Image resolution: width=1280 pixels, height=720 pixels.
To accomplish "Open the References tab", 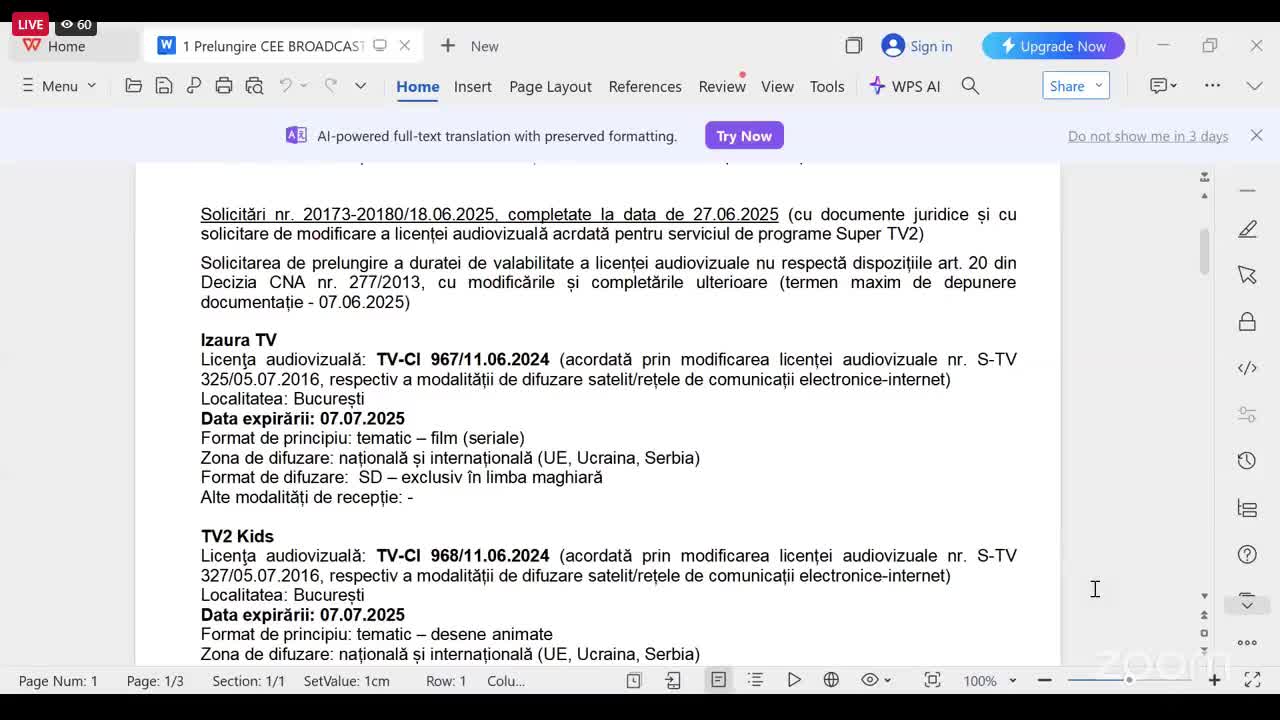I will [645, 86].
